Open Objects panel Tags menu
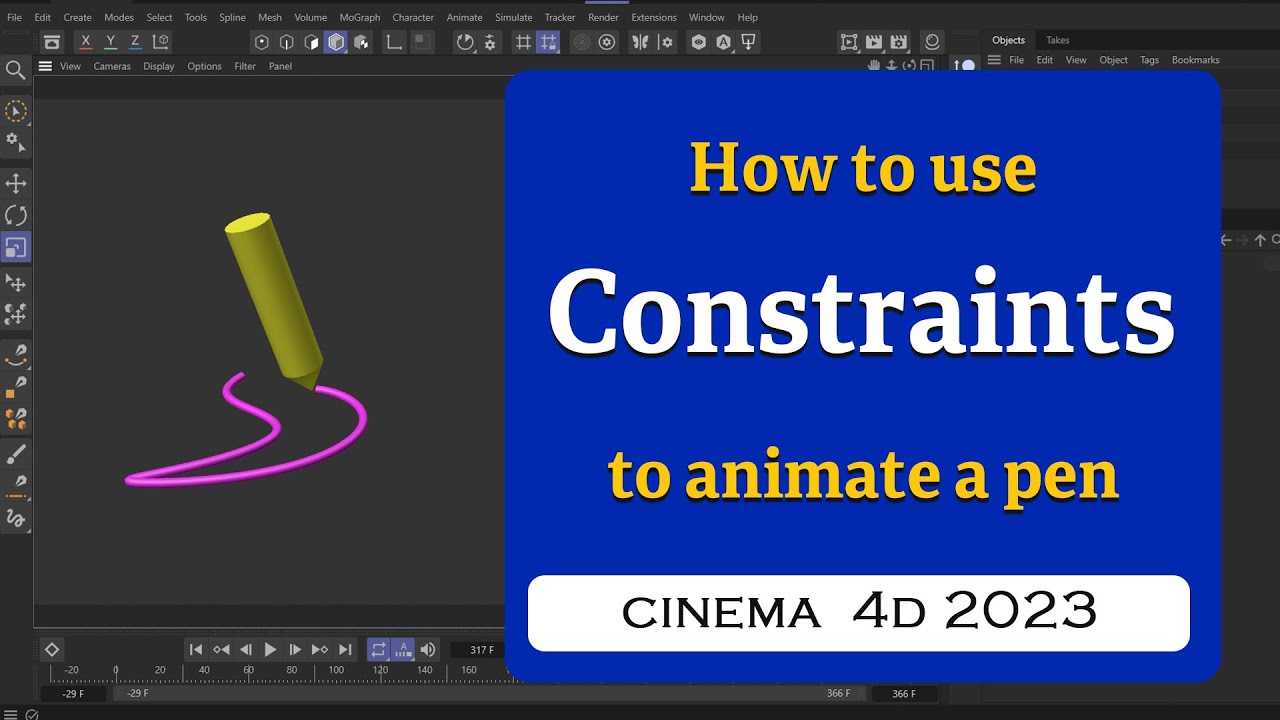 1150,60
